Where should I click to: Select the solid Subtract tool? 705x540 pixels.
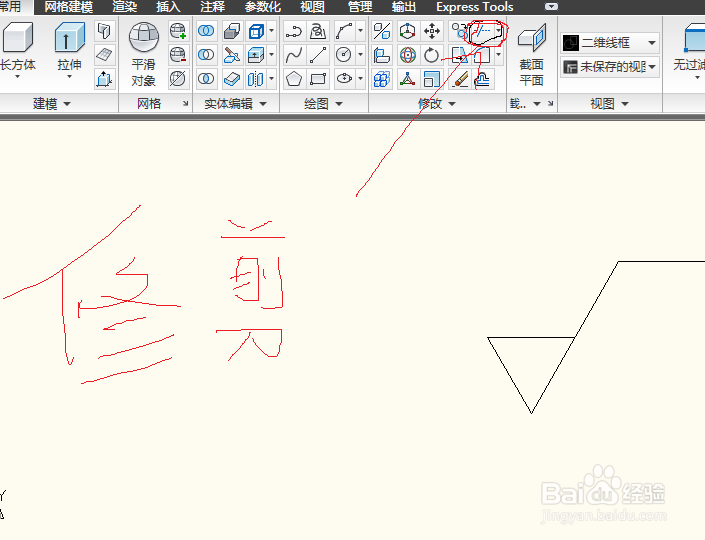(206, 55)
